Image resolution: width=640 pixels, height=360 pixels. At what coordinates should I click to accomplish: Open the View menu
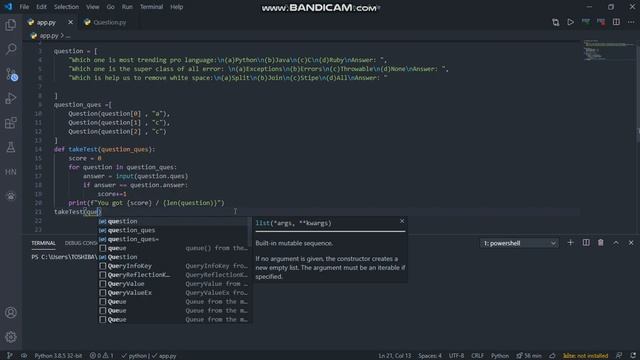[x=93, y=7]
